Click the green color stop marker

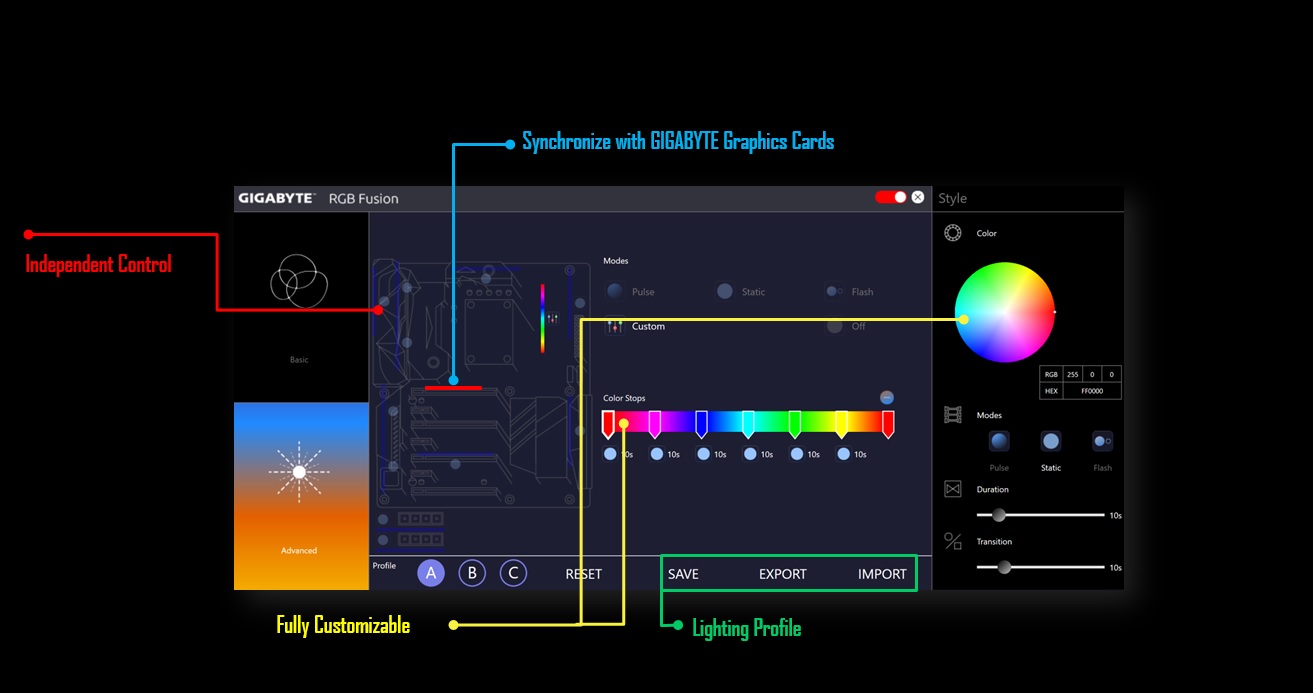795,423
